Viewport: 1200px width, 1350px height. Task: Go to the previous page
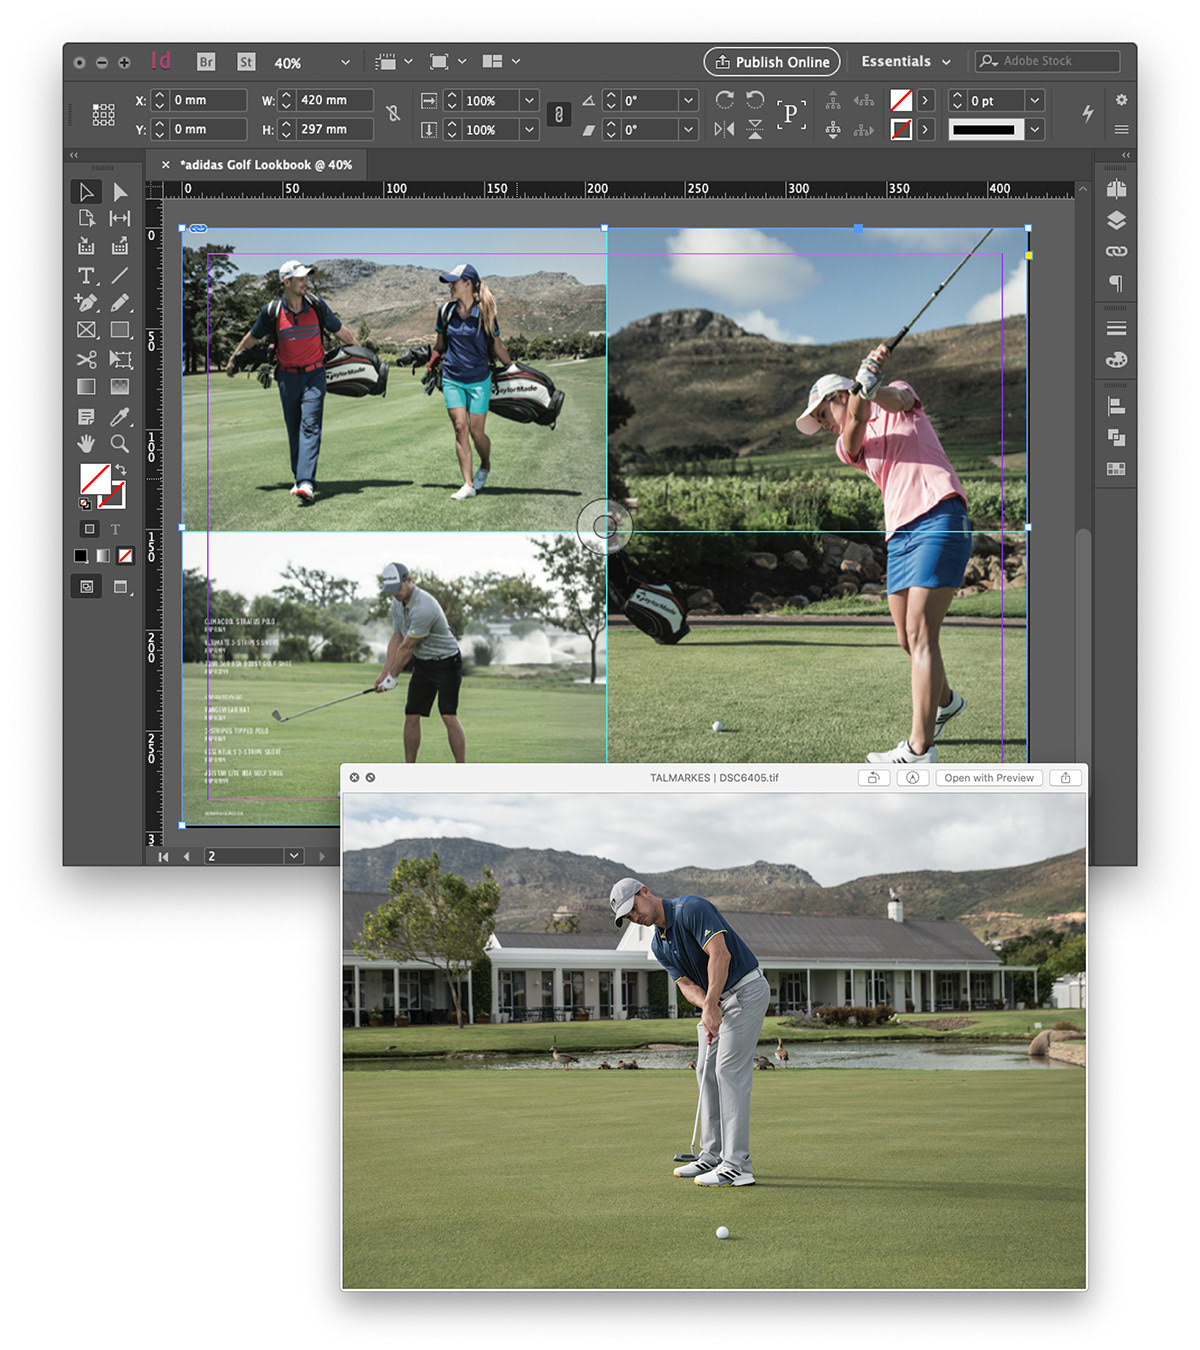tap(186, 857)
